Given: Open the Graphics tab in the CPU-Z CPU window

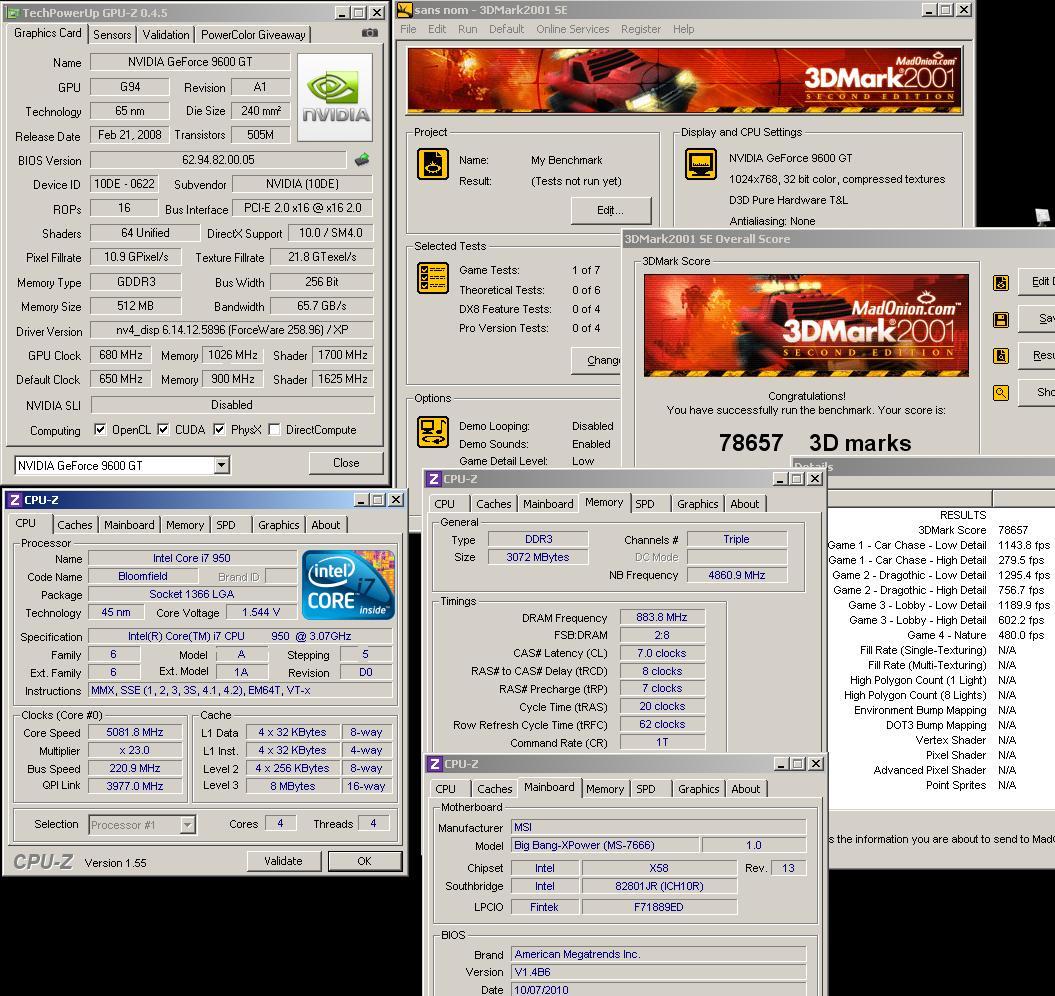Looking at the screenshot, I should 279,525.
